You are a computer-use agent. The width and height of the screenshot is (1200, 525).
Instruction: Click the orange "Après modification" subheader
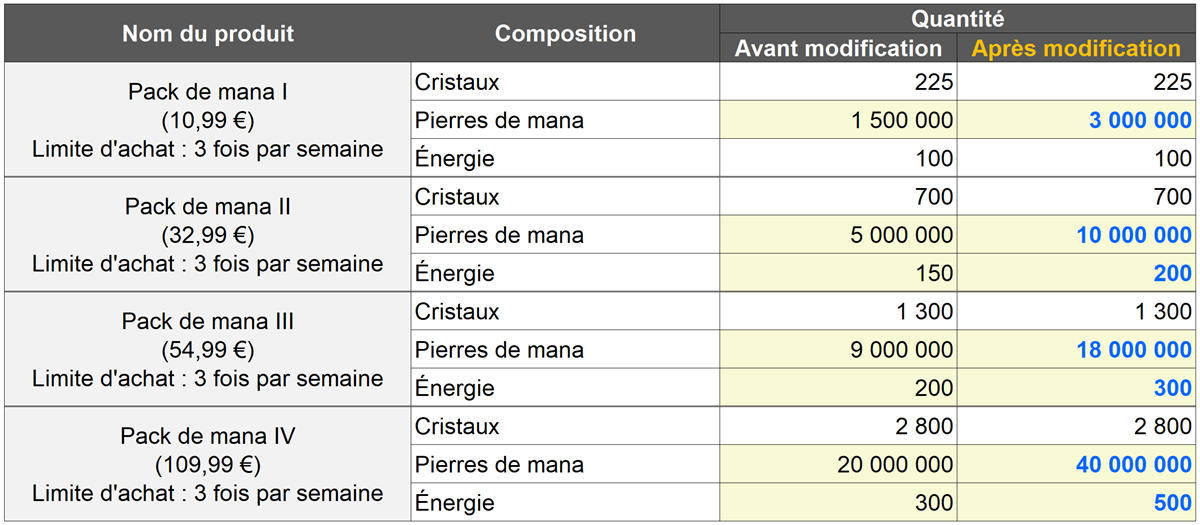click(x=1077, y=48)
